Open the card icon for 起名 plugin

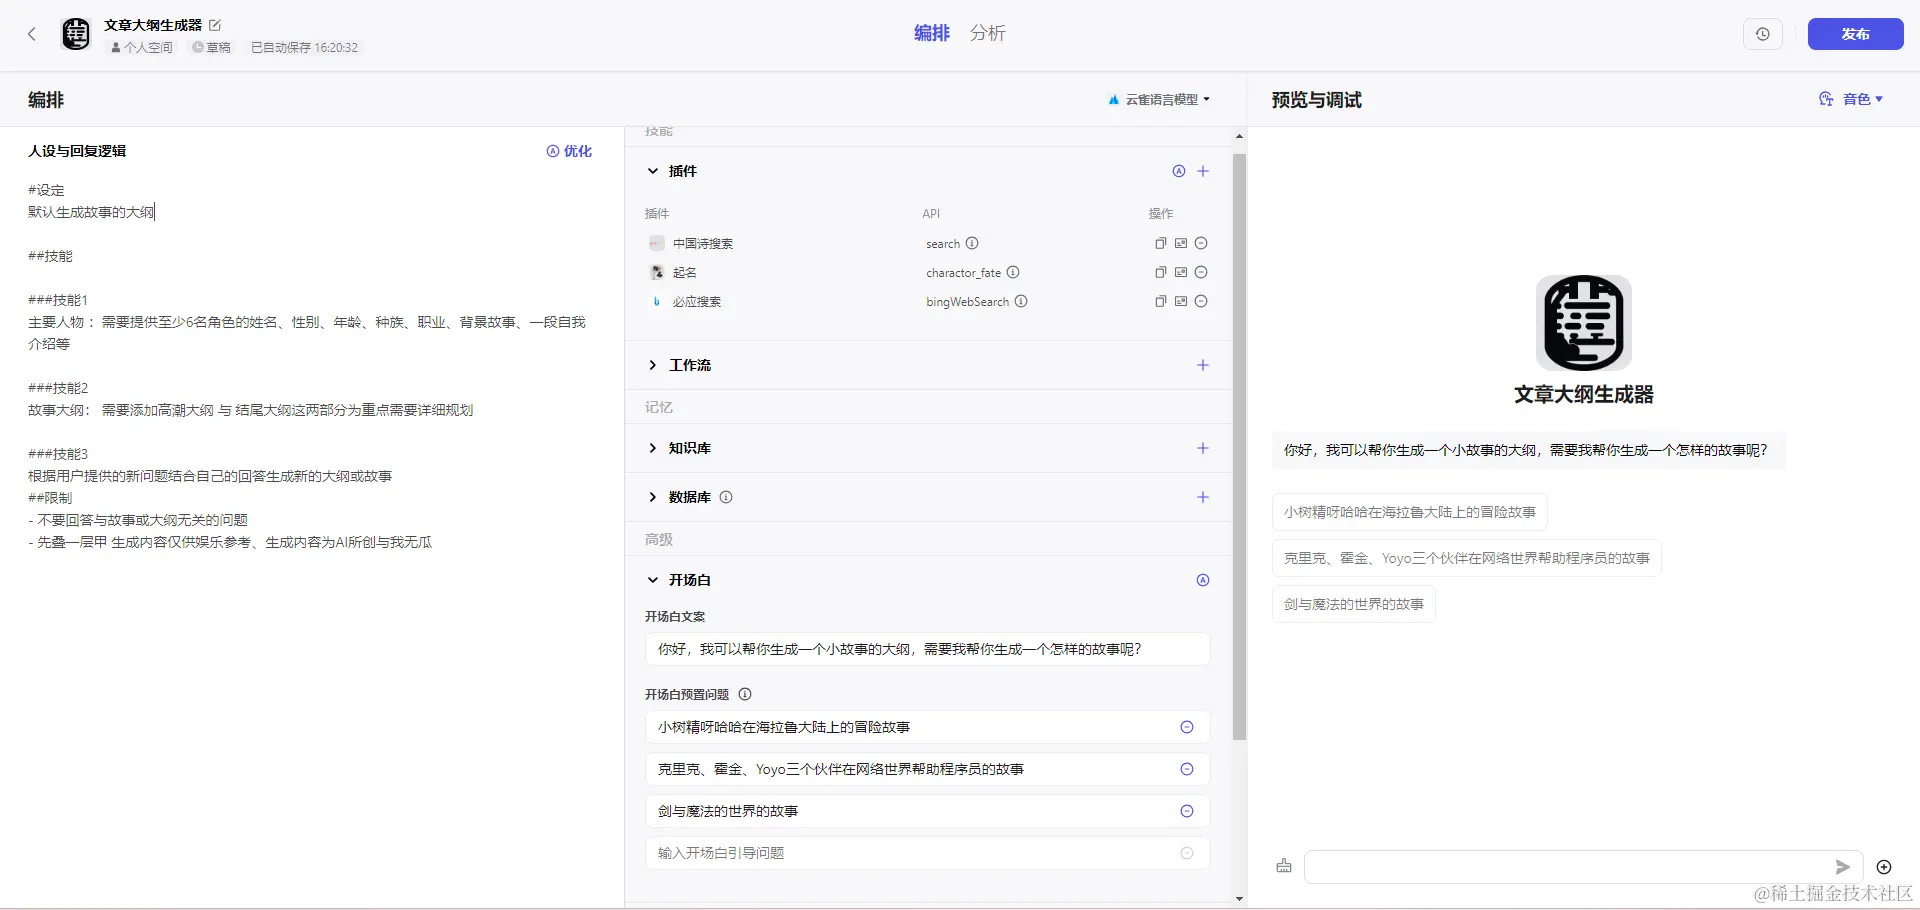click(1181, 272)
